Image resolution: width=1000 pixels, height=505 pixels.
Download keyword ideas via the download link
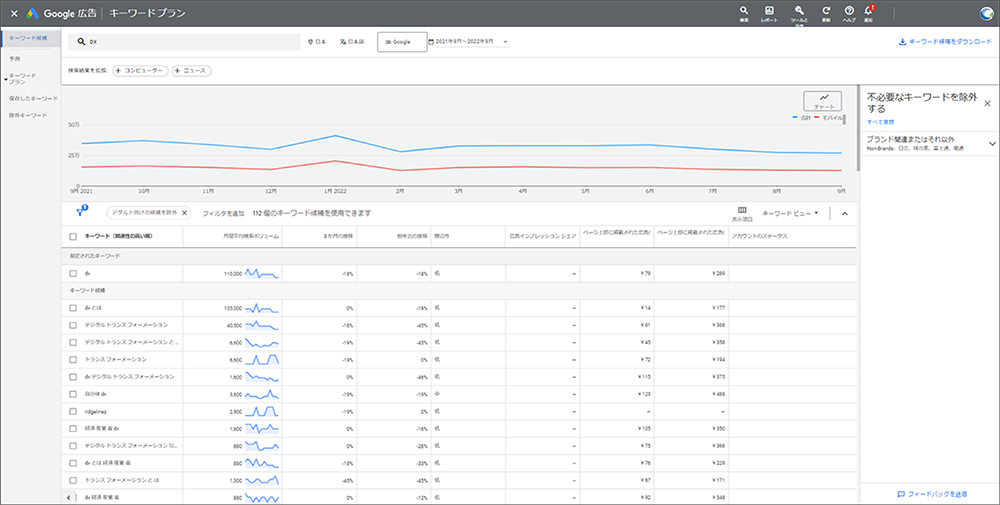(945, 42)
